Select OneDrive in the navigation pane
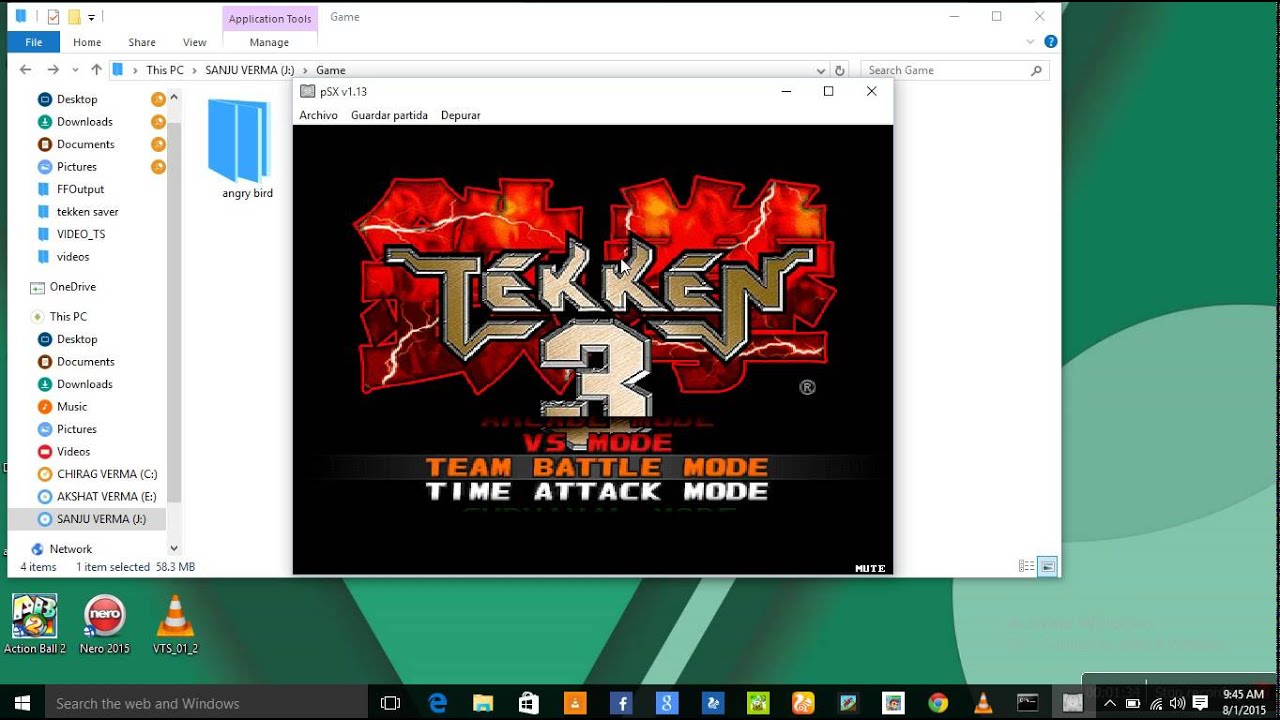The image size is (1280, 720). [72, 287]
